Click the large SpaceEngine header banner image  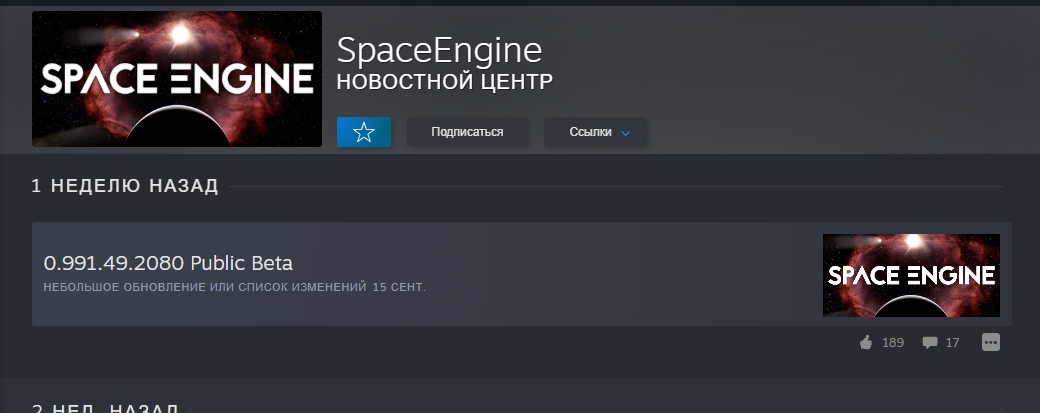click(x=177, y=79)
